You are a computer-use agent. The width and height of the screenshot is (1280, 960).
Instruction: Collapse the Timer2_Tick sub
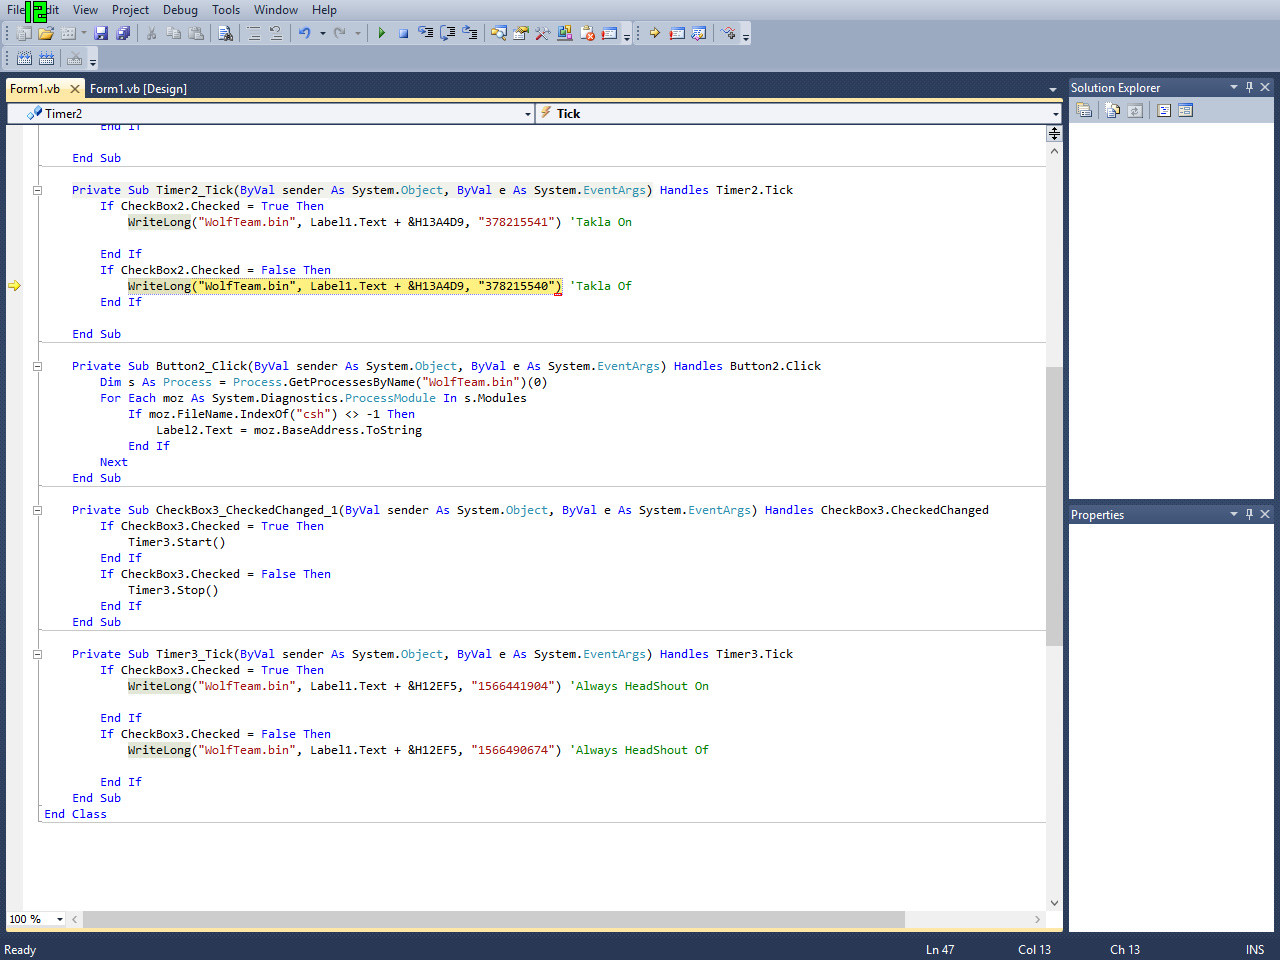tap(37, 190)
